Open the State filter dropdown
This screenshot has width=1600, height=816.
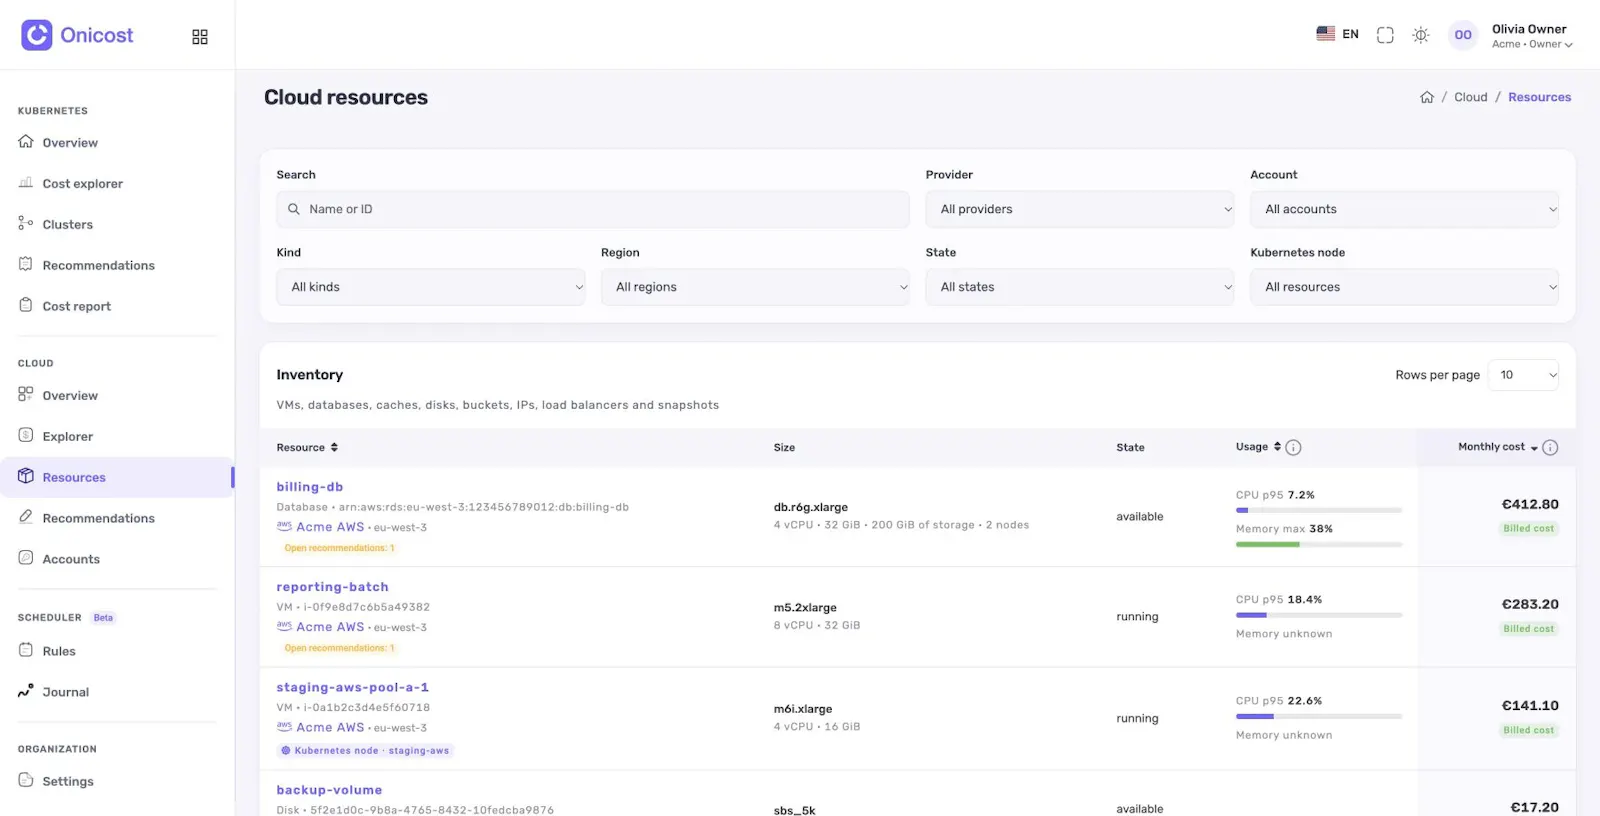[1080, 288]
